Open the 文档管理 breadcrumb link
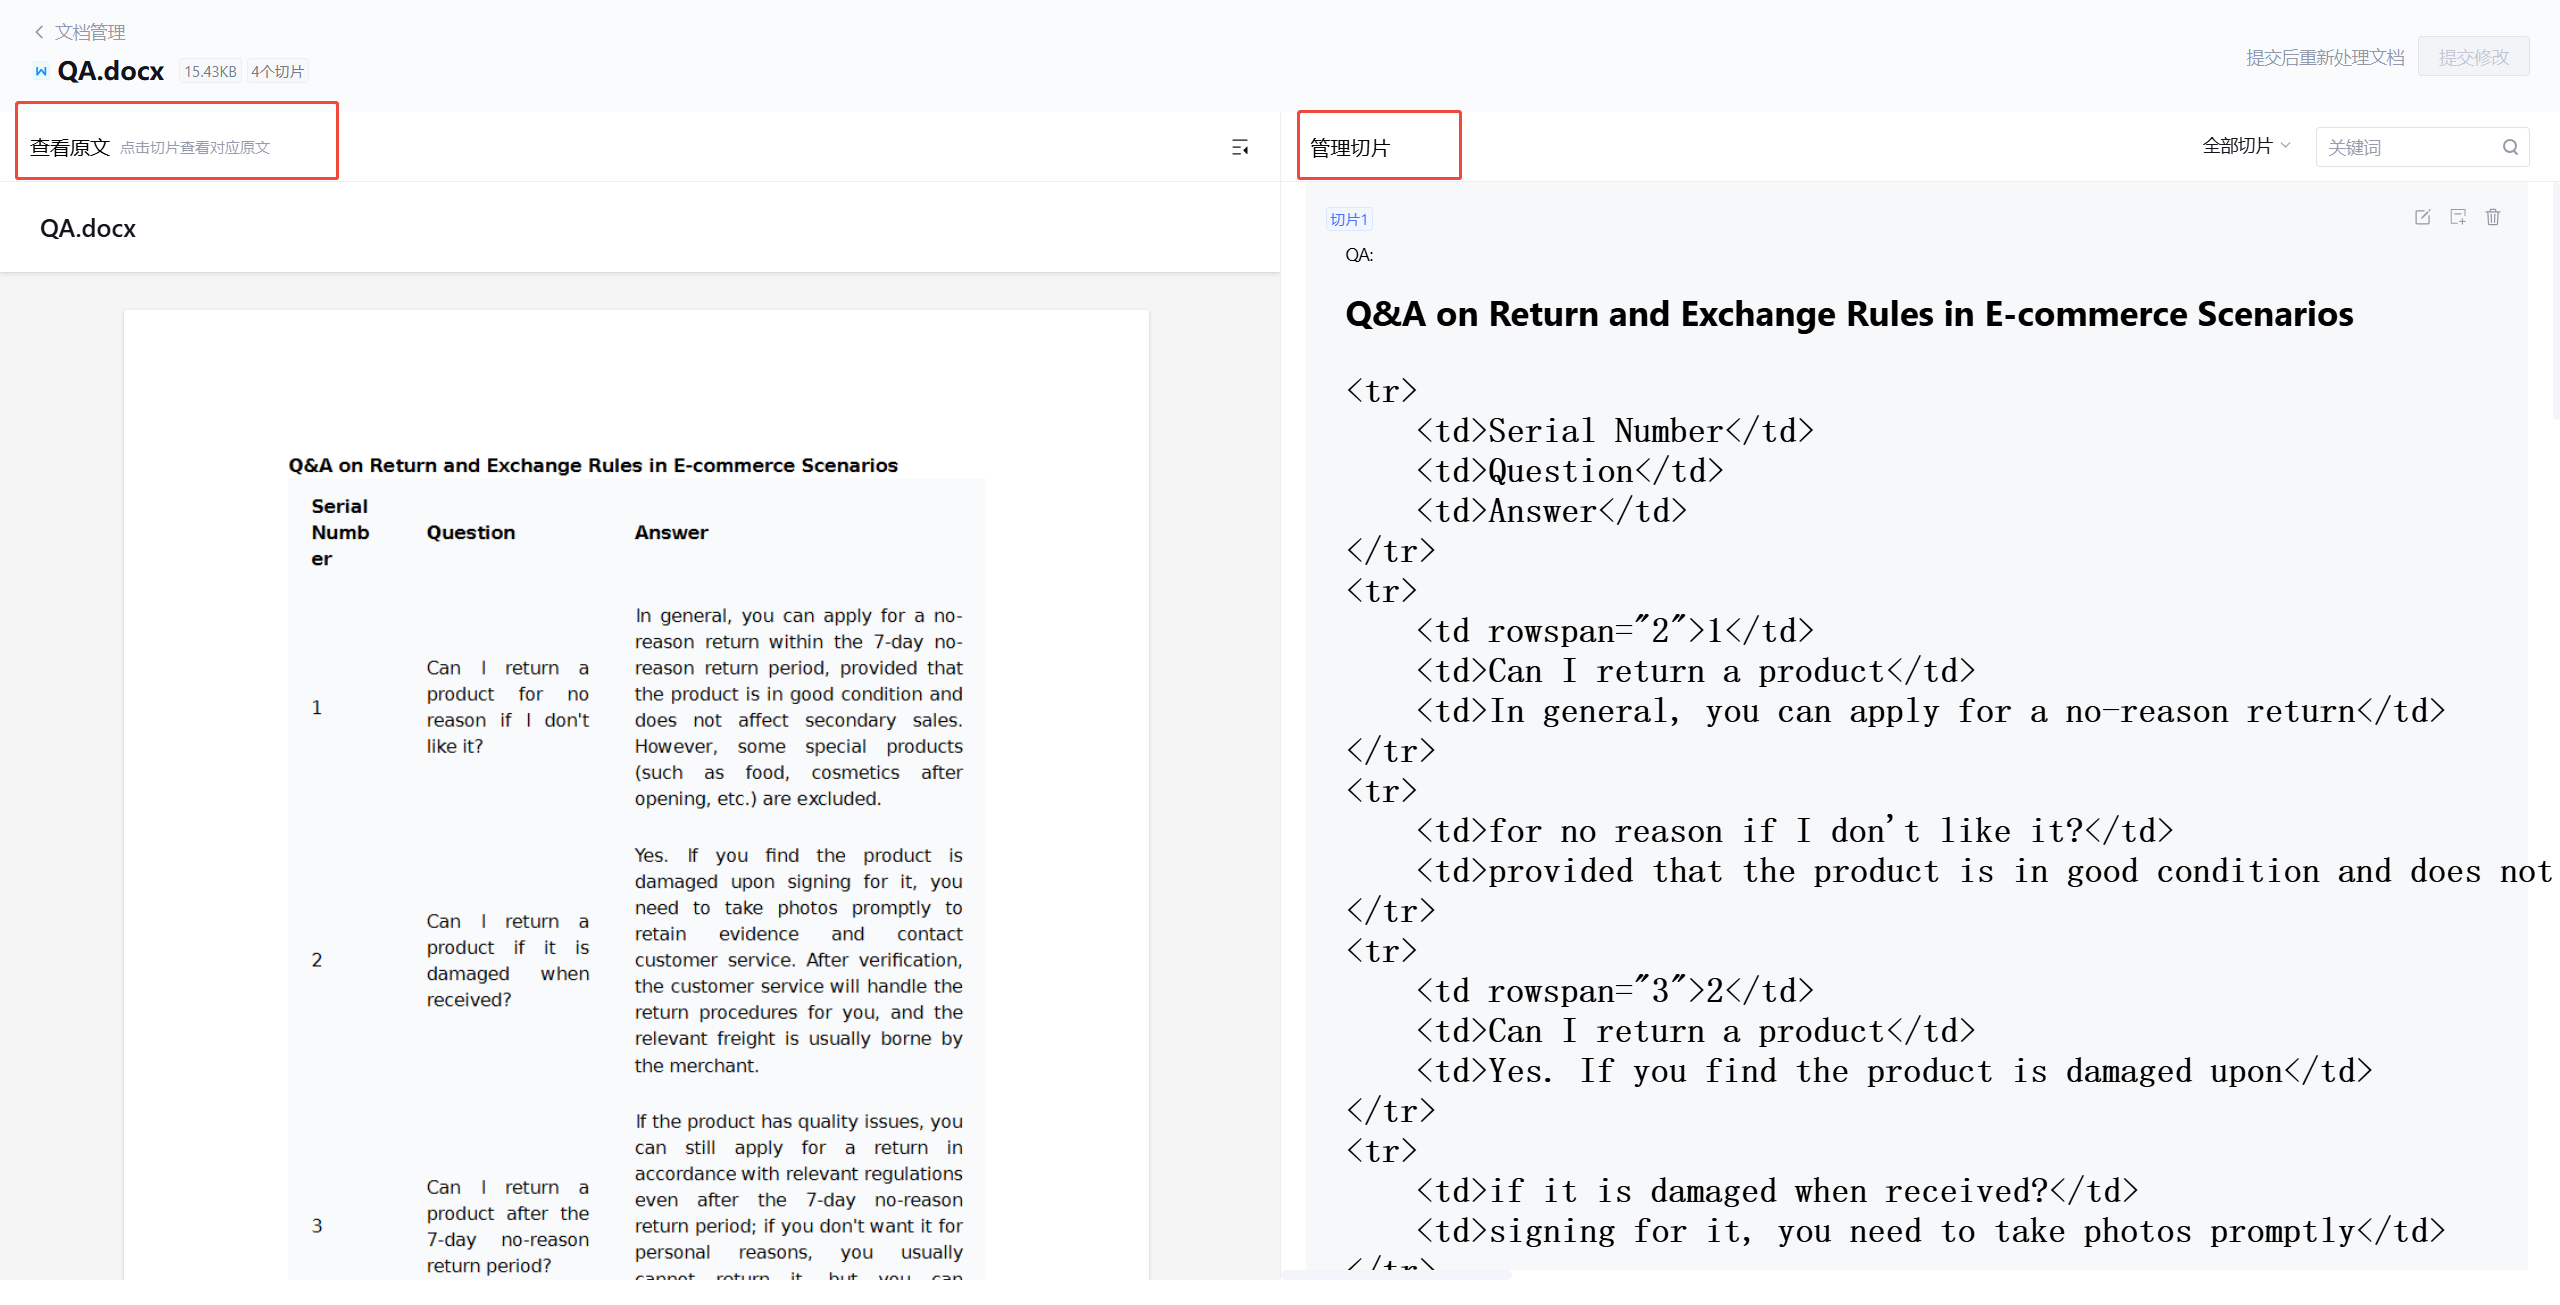The image size is (2560, 1305). [x=90, y=32]
